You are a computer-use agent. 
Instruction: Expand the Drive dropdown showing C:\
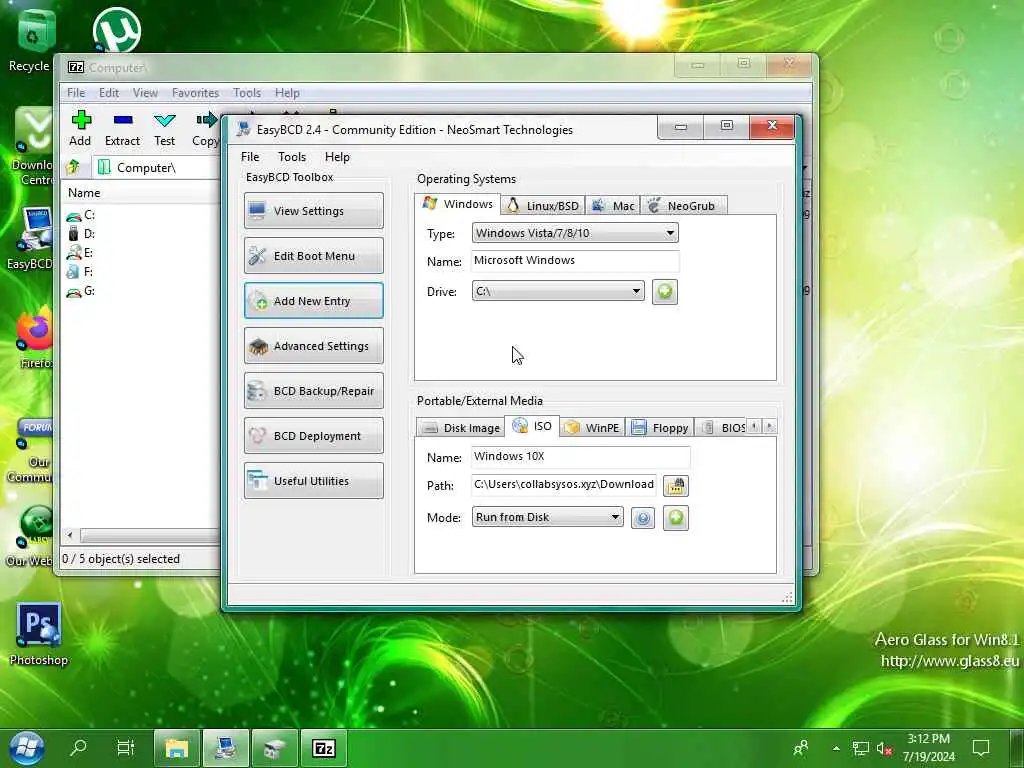(x=558, y=291)
